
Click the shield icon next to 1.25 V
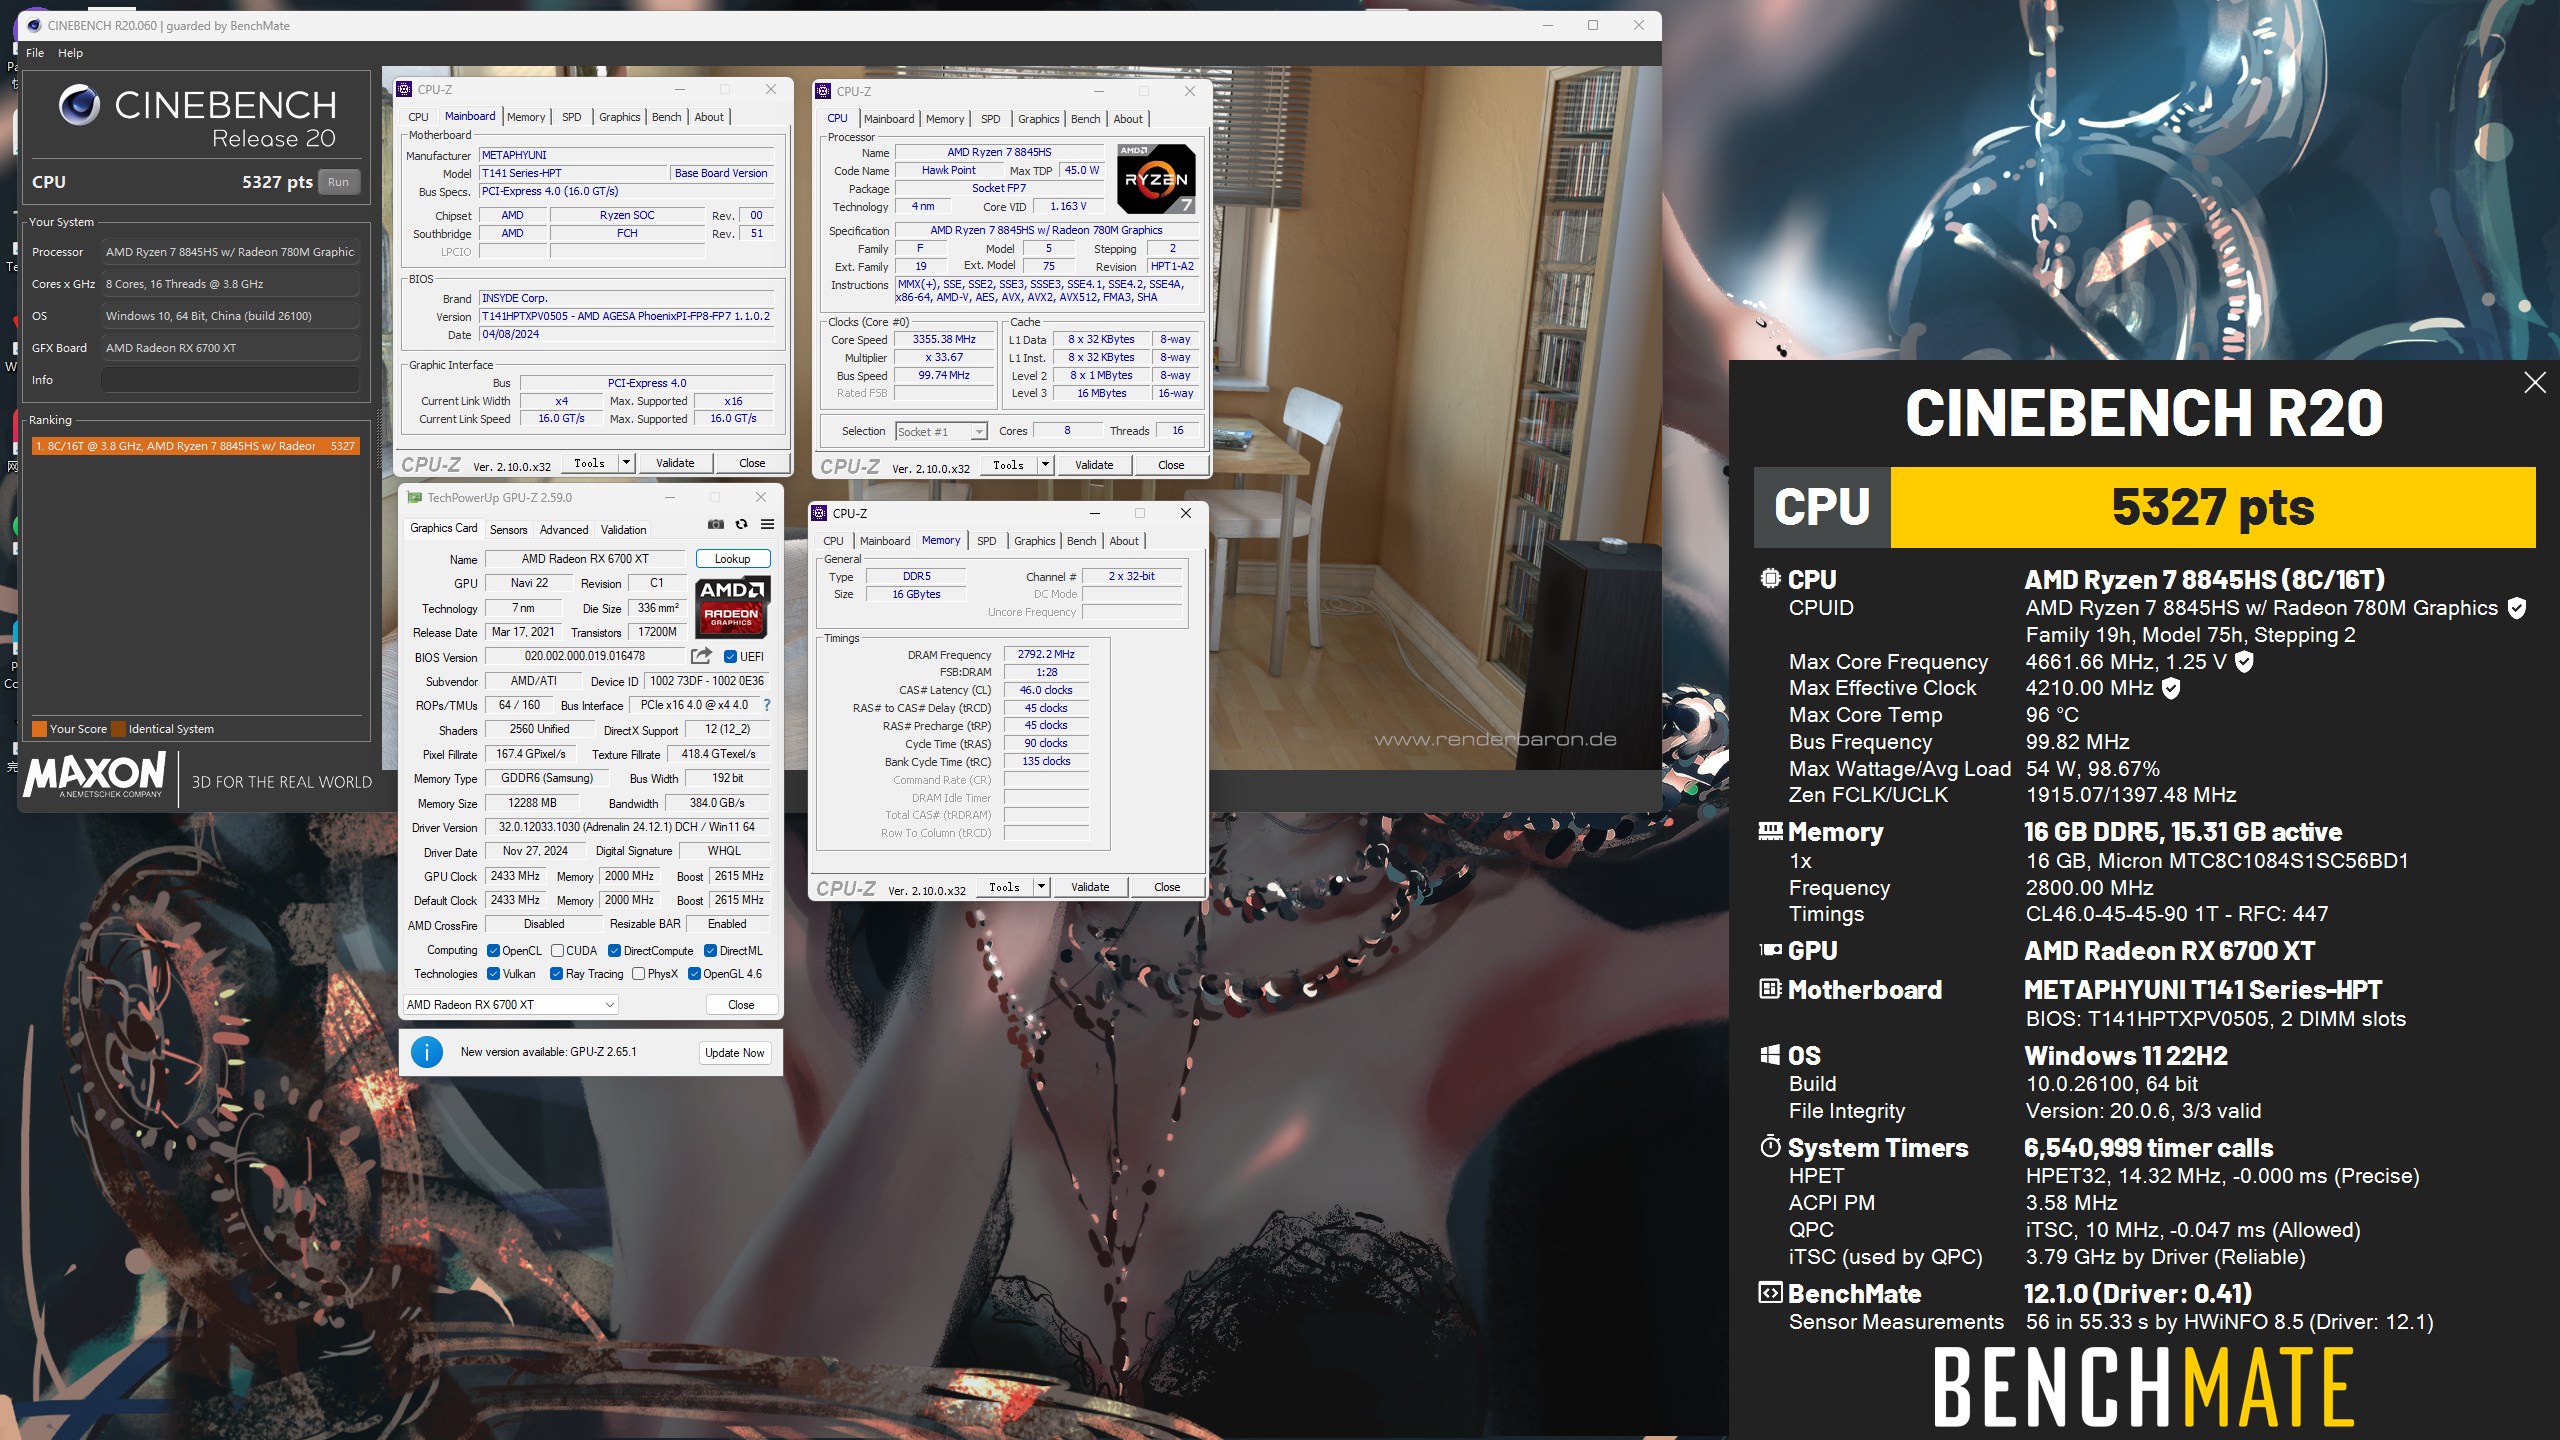tap(2243, 661)
